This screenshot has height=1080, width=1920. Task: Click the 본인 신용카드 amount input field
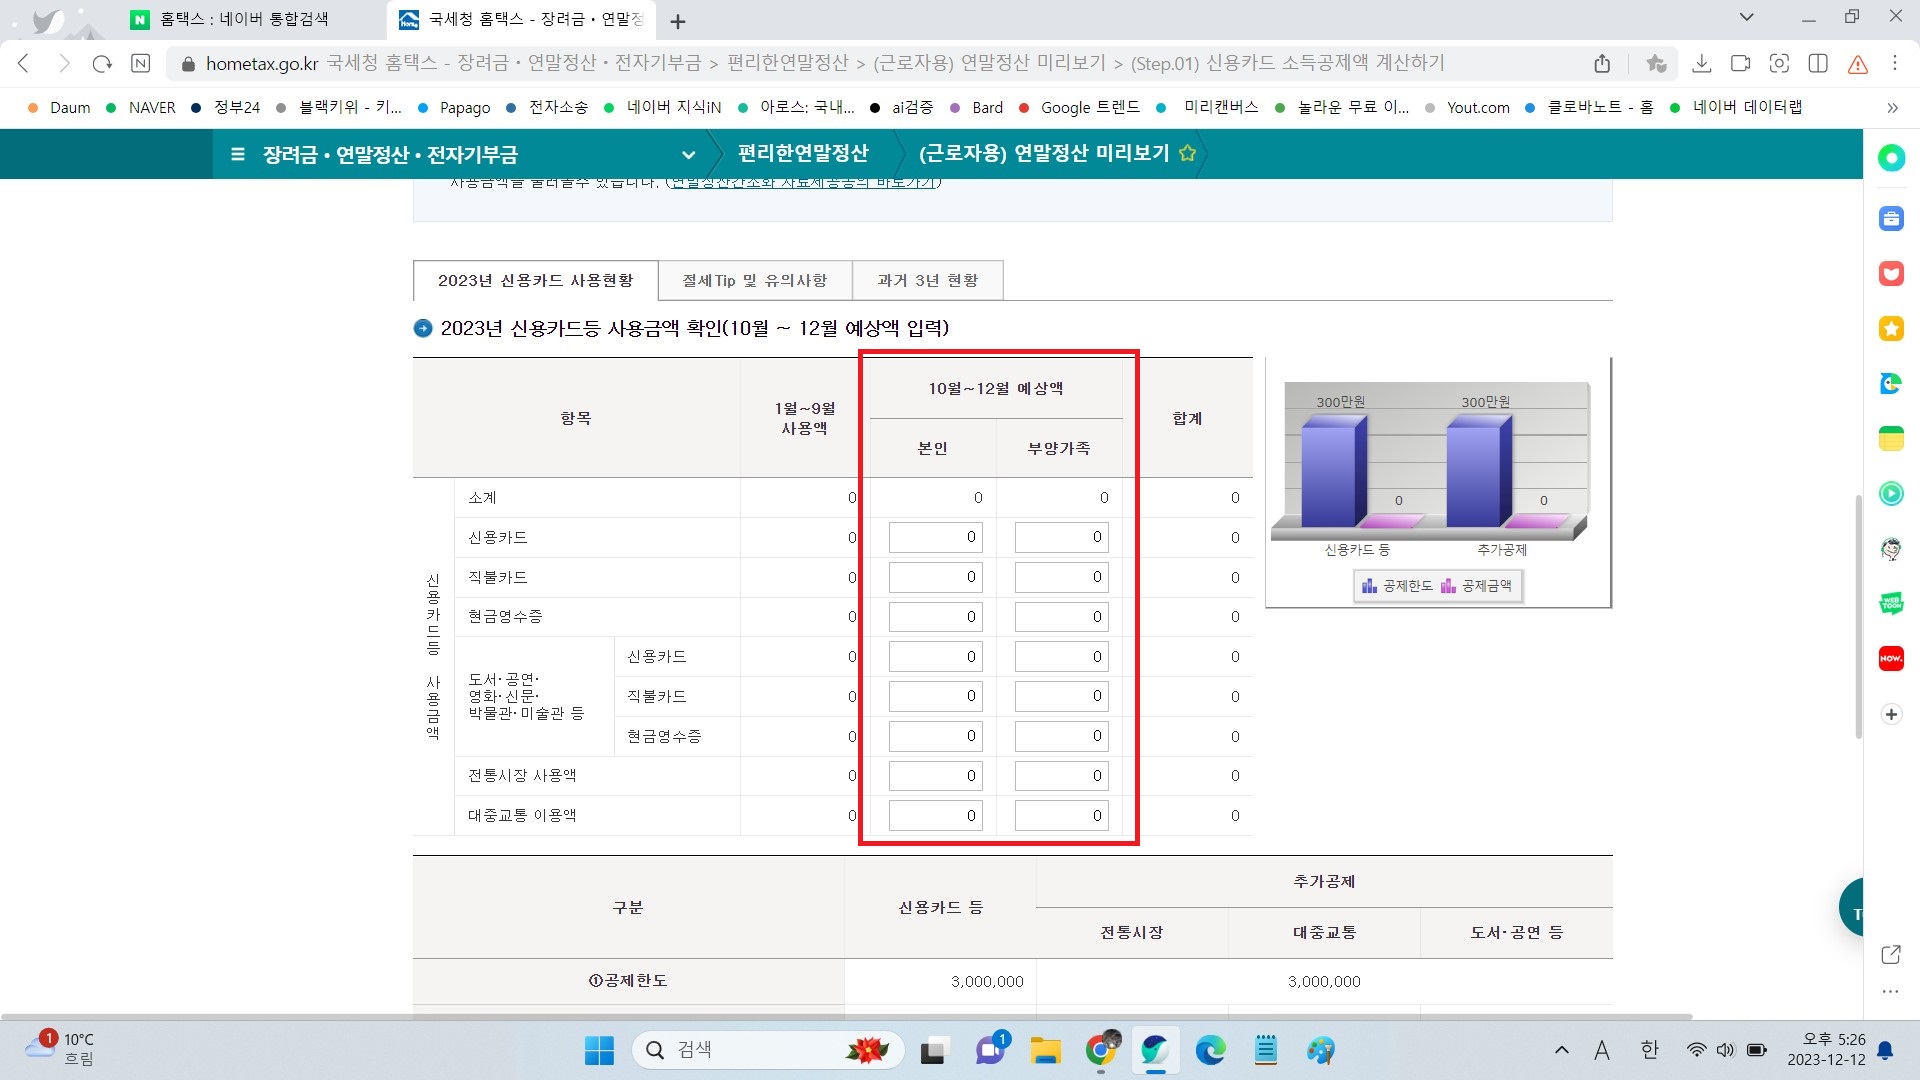[934, 537]
